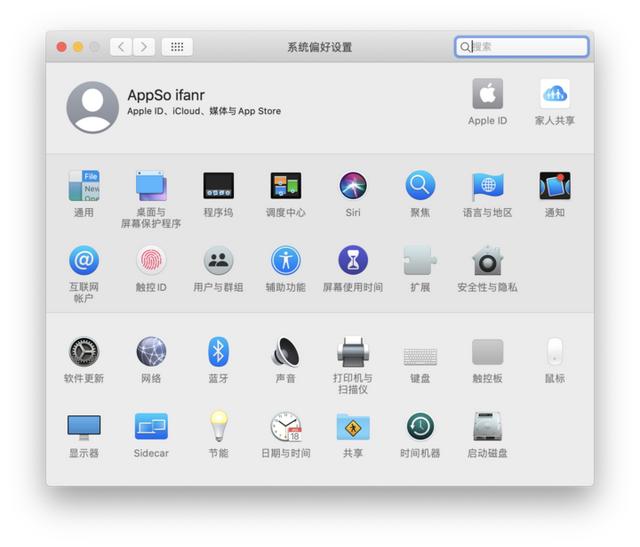Open the 鼠标 Mouse icon
This screenshot has width=640, height=547.
click(555, 351)
